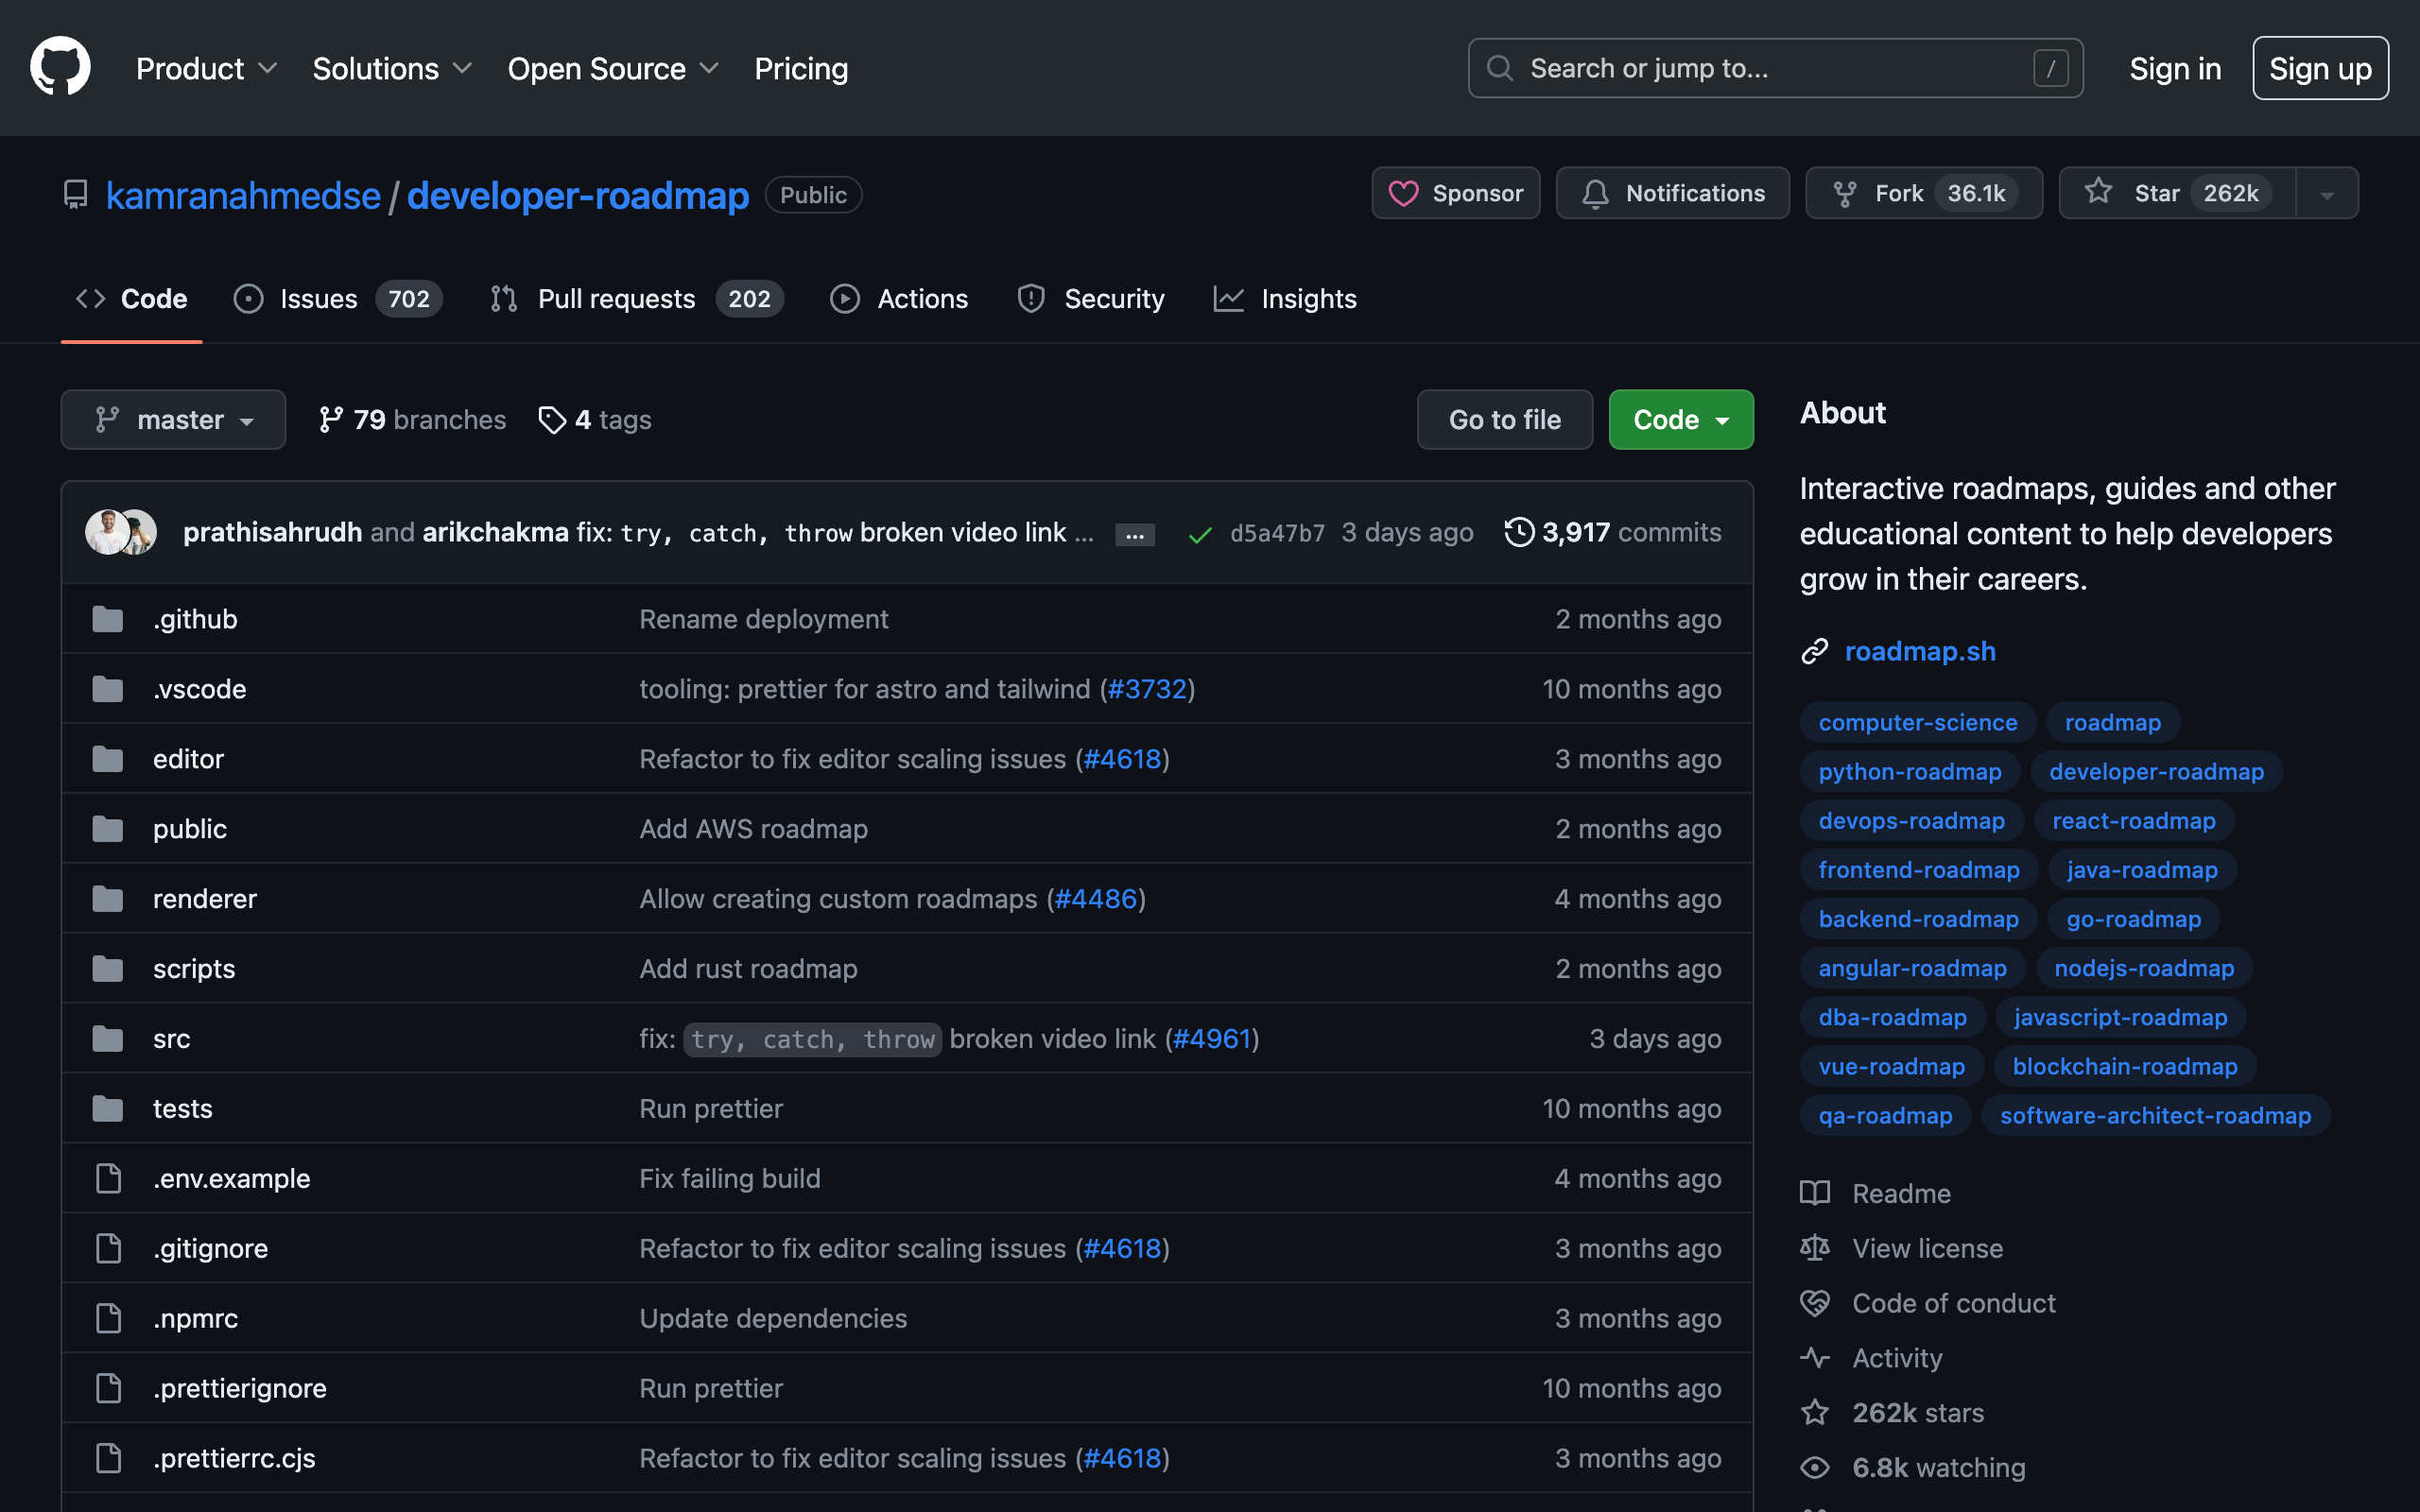The height and width of the screenshot is (1512, 2420).
Task: Open commit hash d5a47b7
Action: pos(1277,533)
